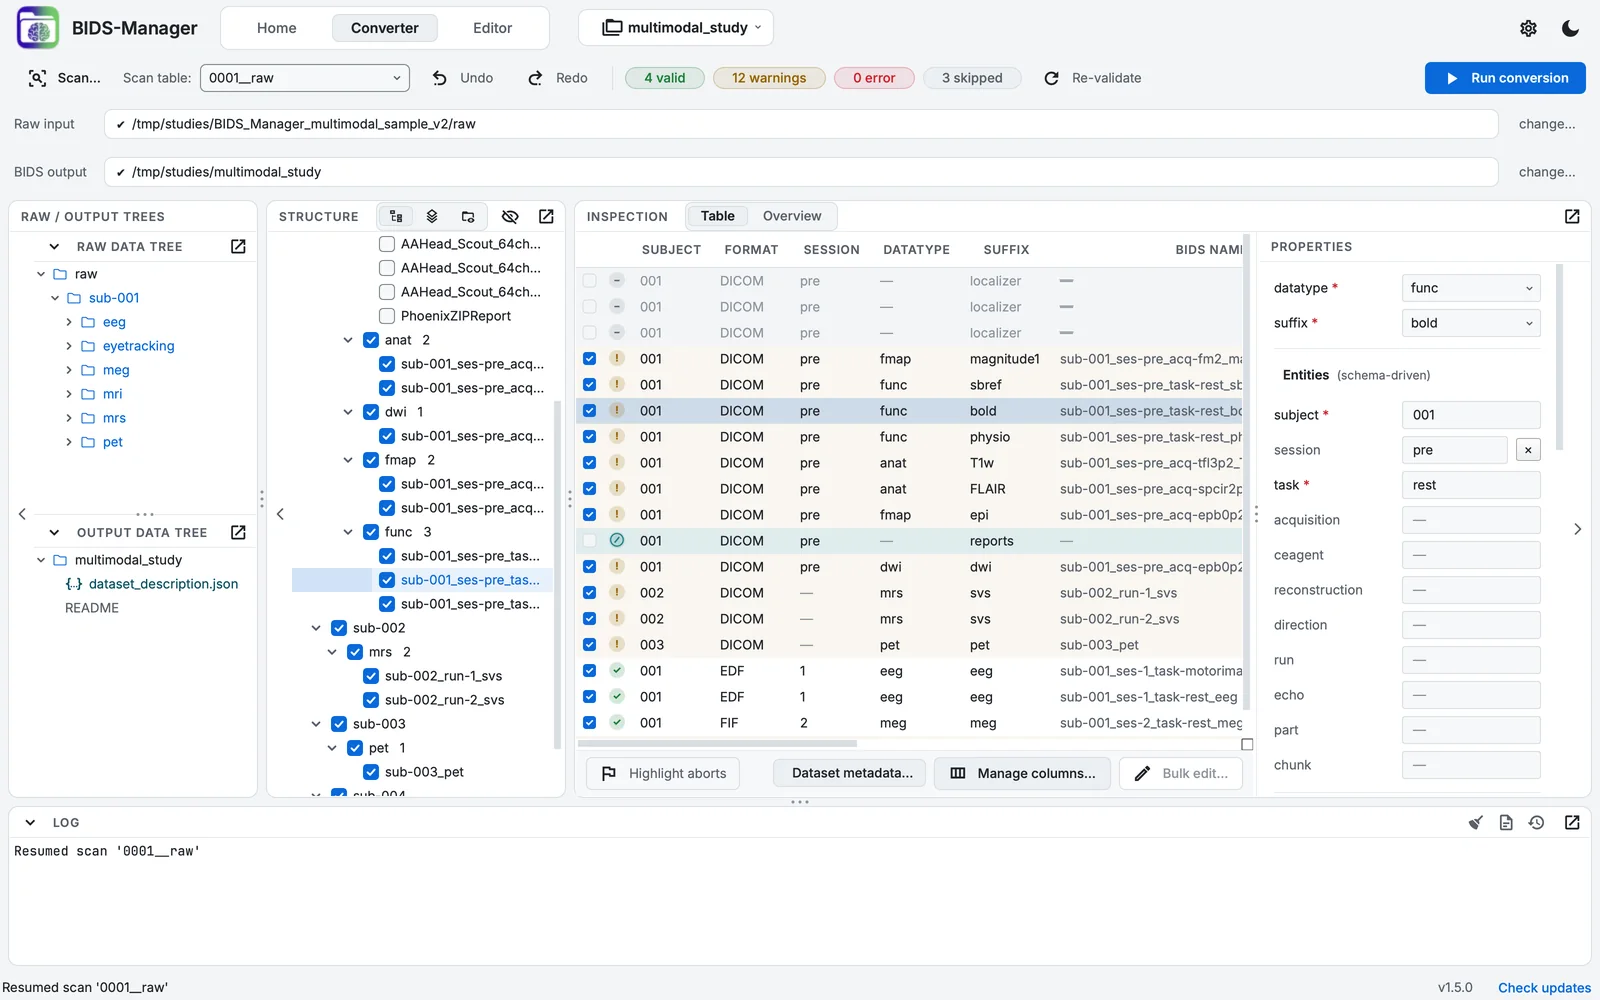Open the multimodal_study project dropdown
Image resolution: width=1600 pixels, height=1000 pixels.
676,28
